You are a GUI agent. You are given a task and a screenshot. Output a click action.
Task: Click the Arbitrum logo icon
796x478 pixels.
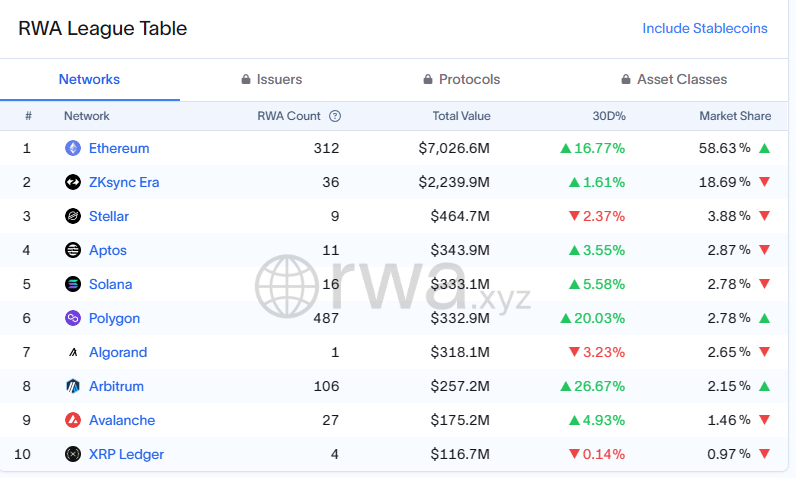tap(73, 386)
